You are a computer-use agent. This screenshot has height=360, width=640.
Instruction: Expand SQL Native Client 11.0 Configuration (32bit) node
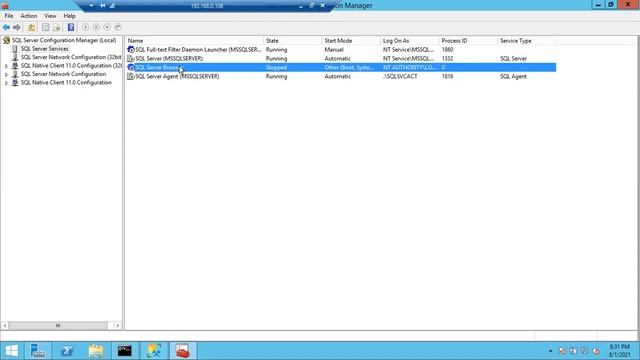coord(6,66)
